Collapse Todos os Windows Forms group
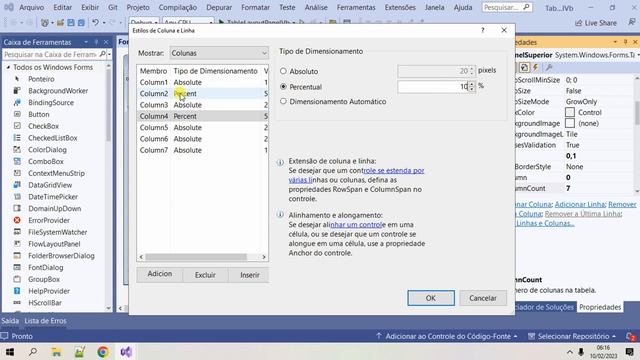The height and width of the screenshot is (360, 640). (8, 67)
